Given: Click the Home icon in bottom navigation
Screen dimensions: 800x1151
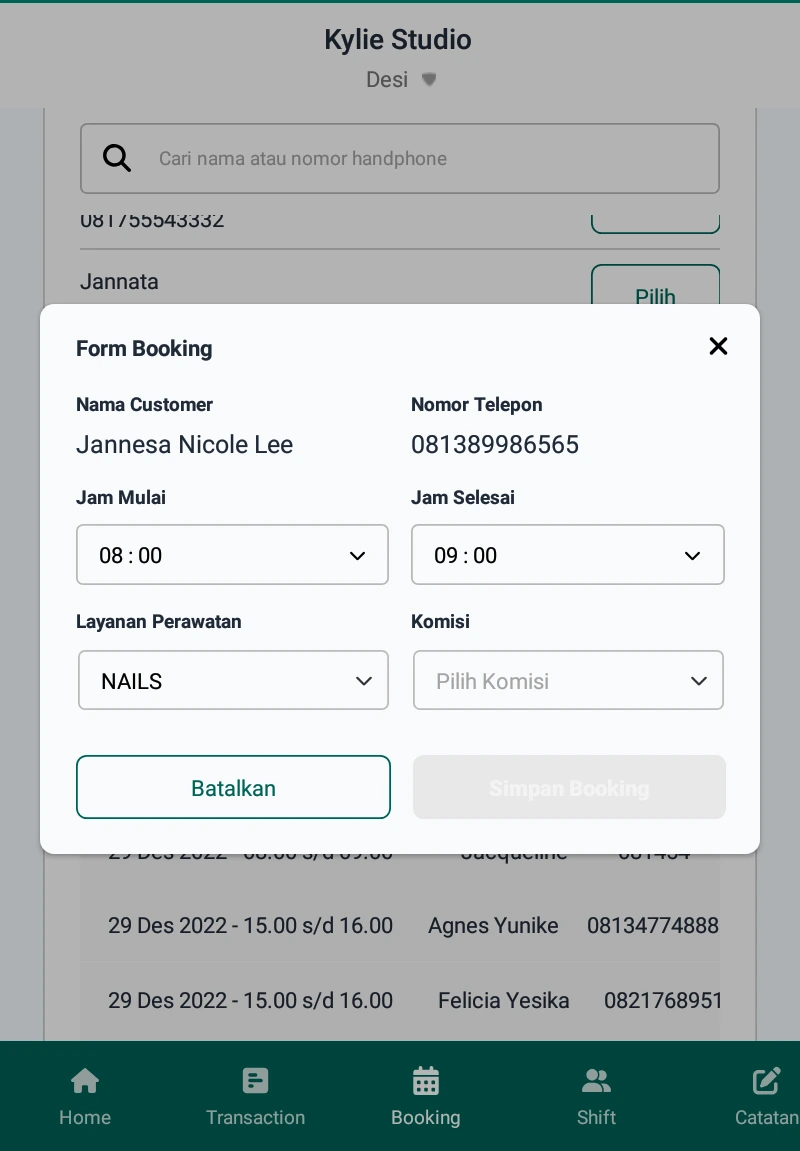Looking at the screenshot, I should pos(85,1081).
